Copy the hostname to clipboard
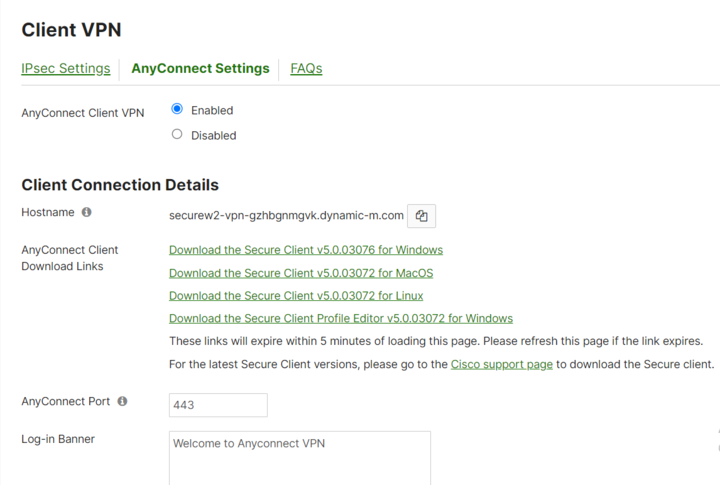 [421, 215]
